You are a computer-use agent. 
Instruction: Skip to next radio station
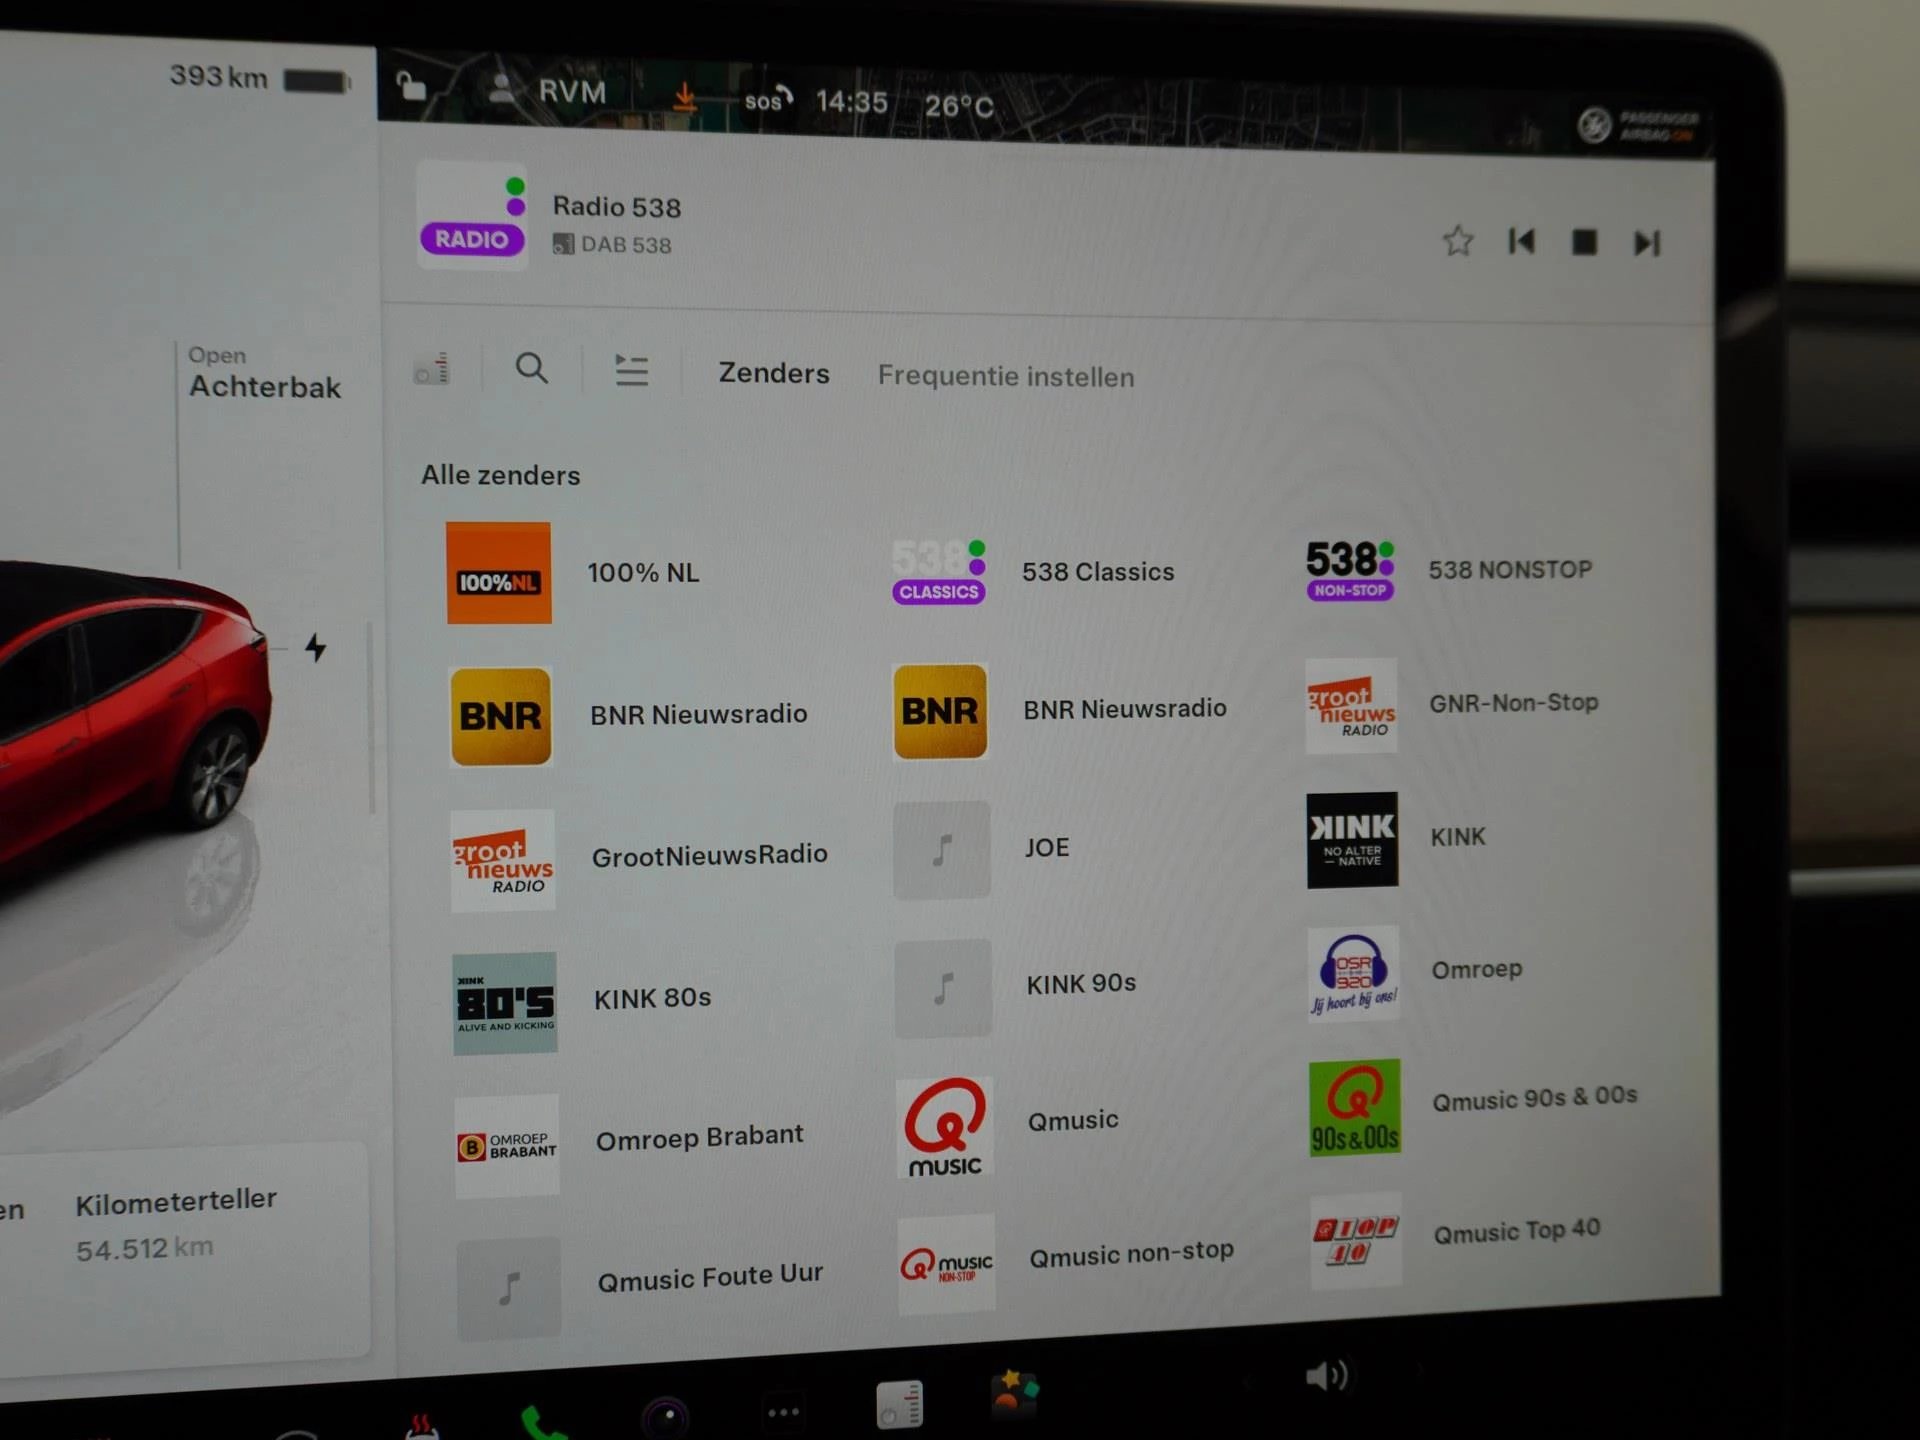[1647, 243]
